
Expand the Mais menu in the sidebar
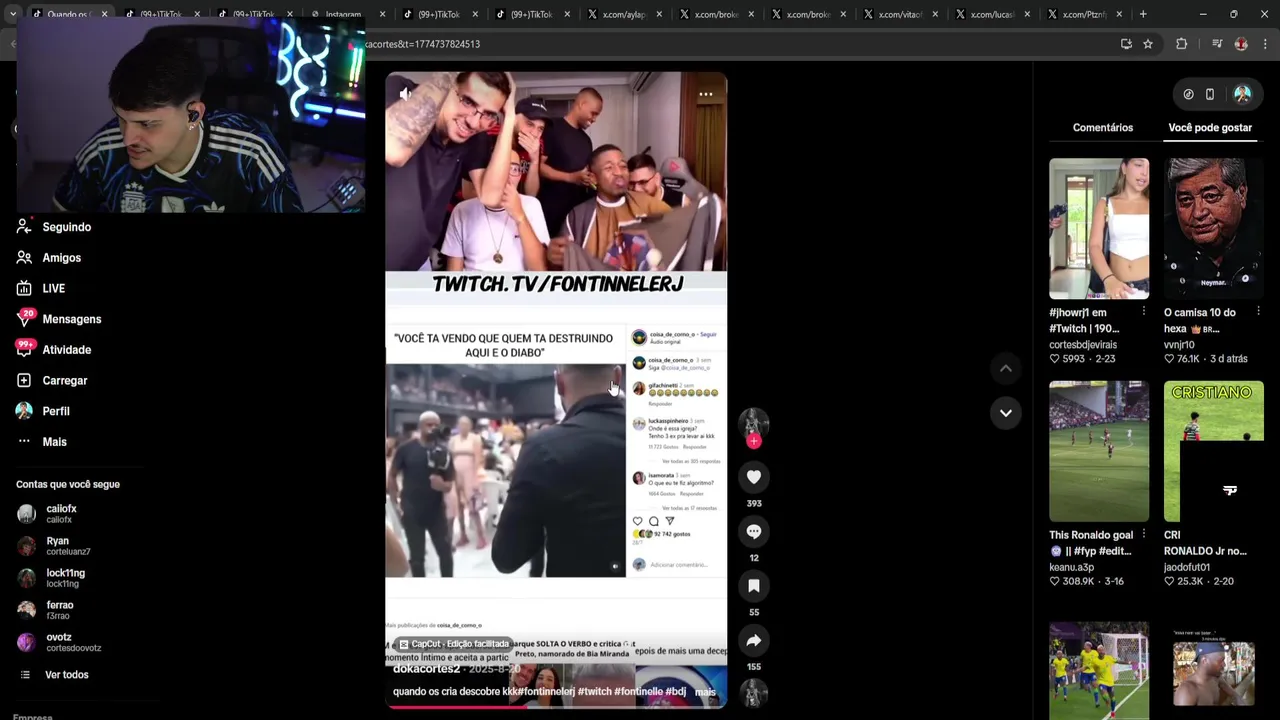point(54,442)
